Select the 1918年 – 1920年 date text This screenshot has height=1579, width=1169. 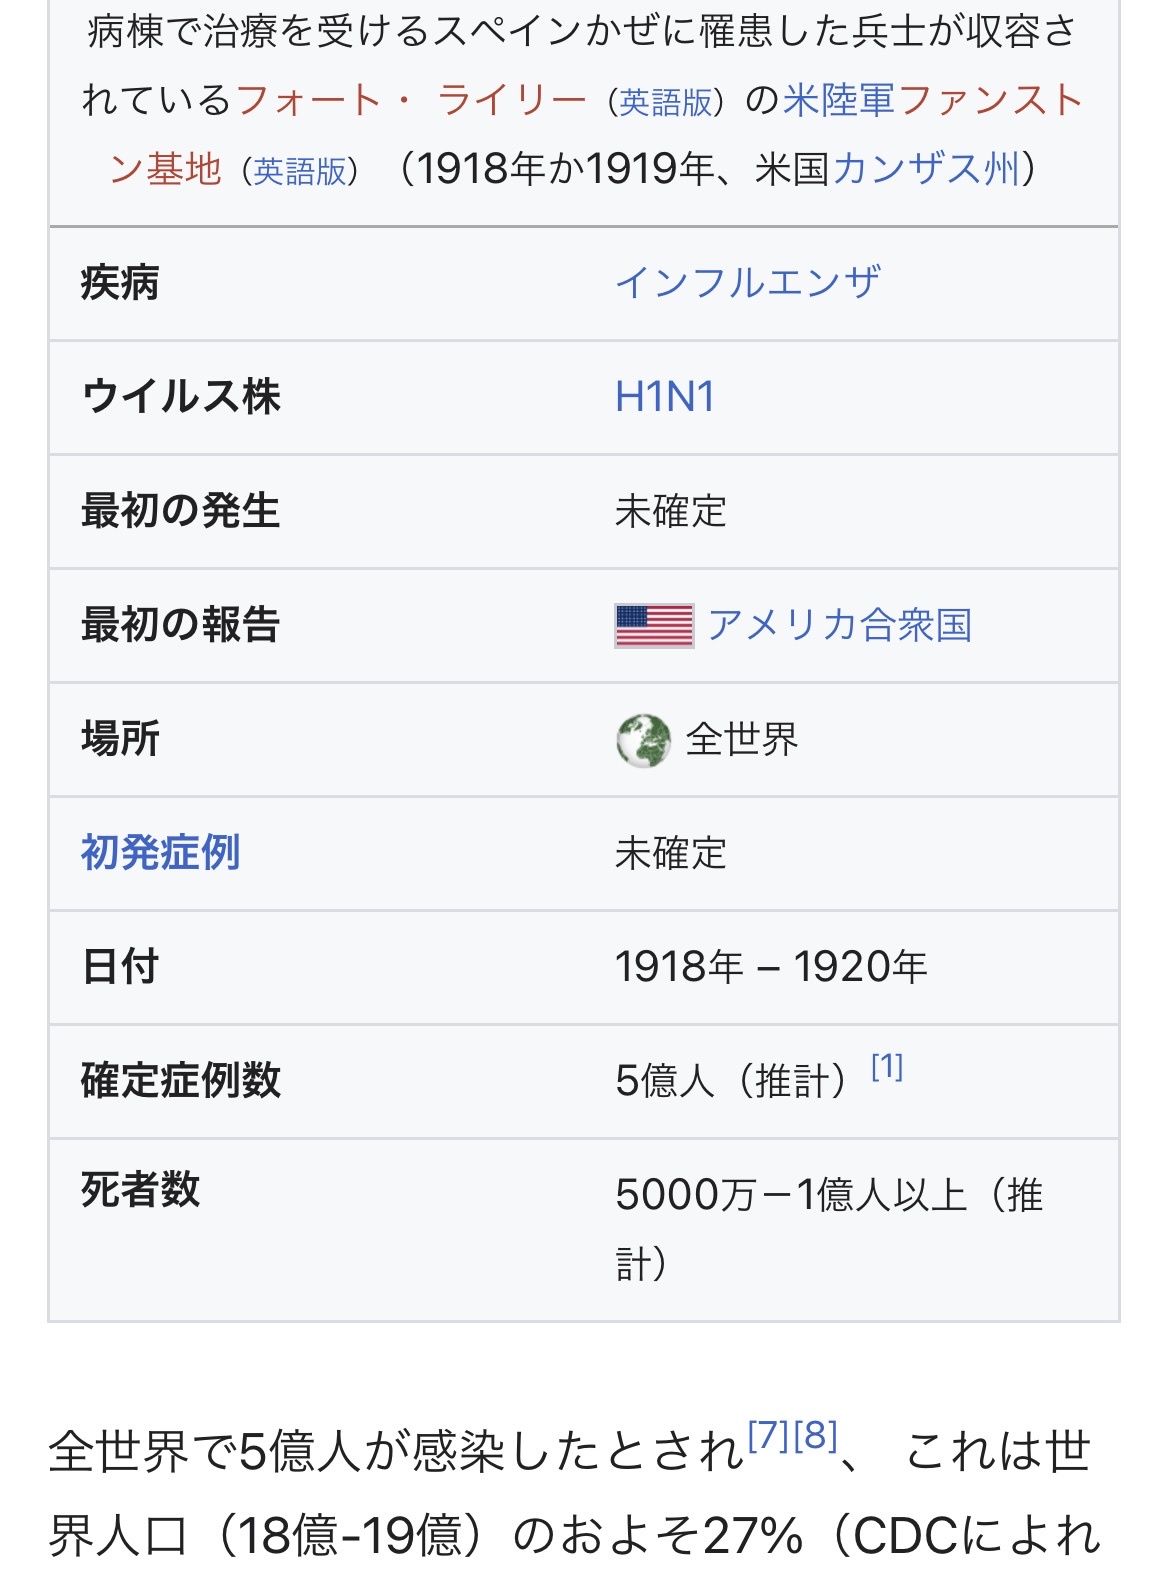point(771,967)
